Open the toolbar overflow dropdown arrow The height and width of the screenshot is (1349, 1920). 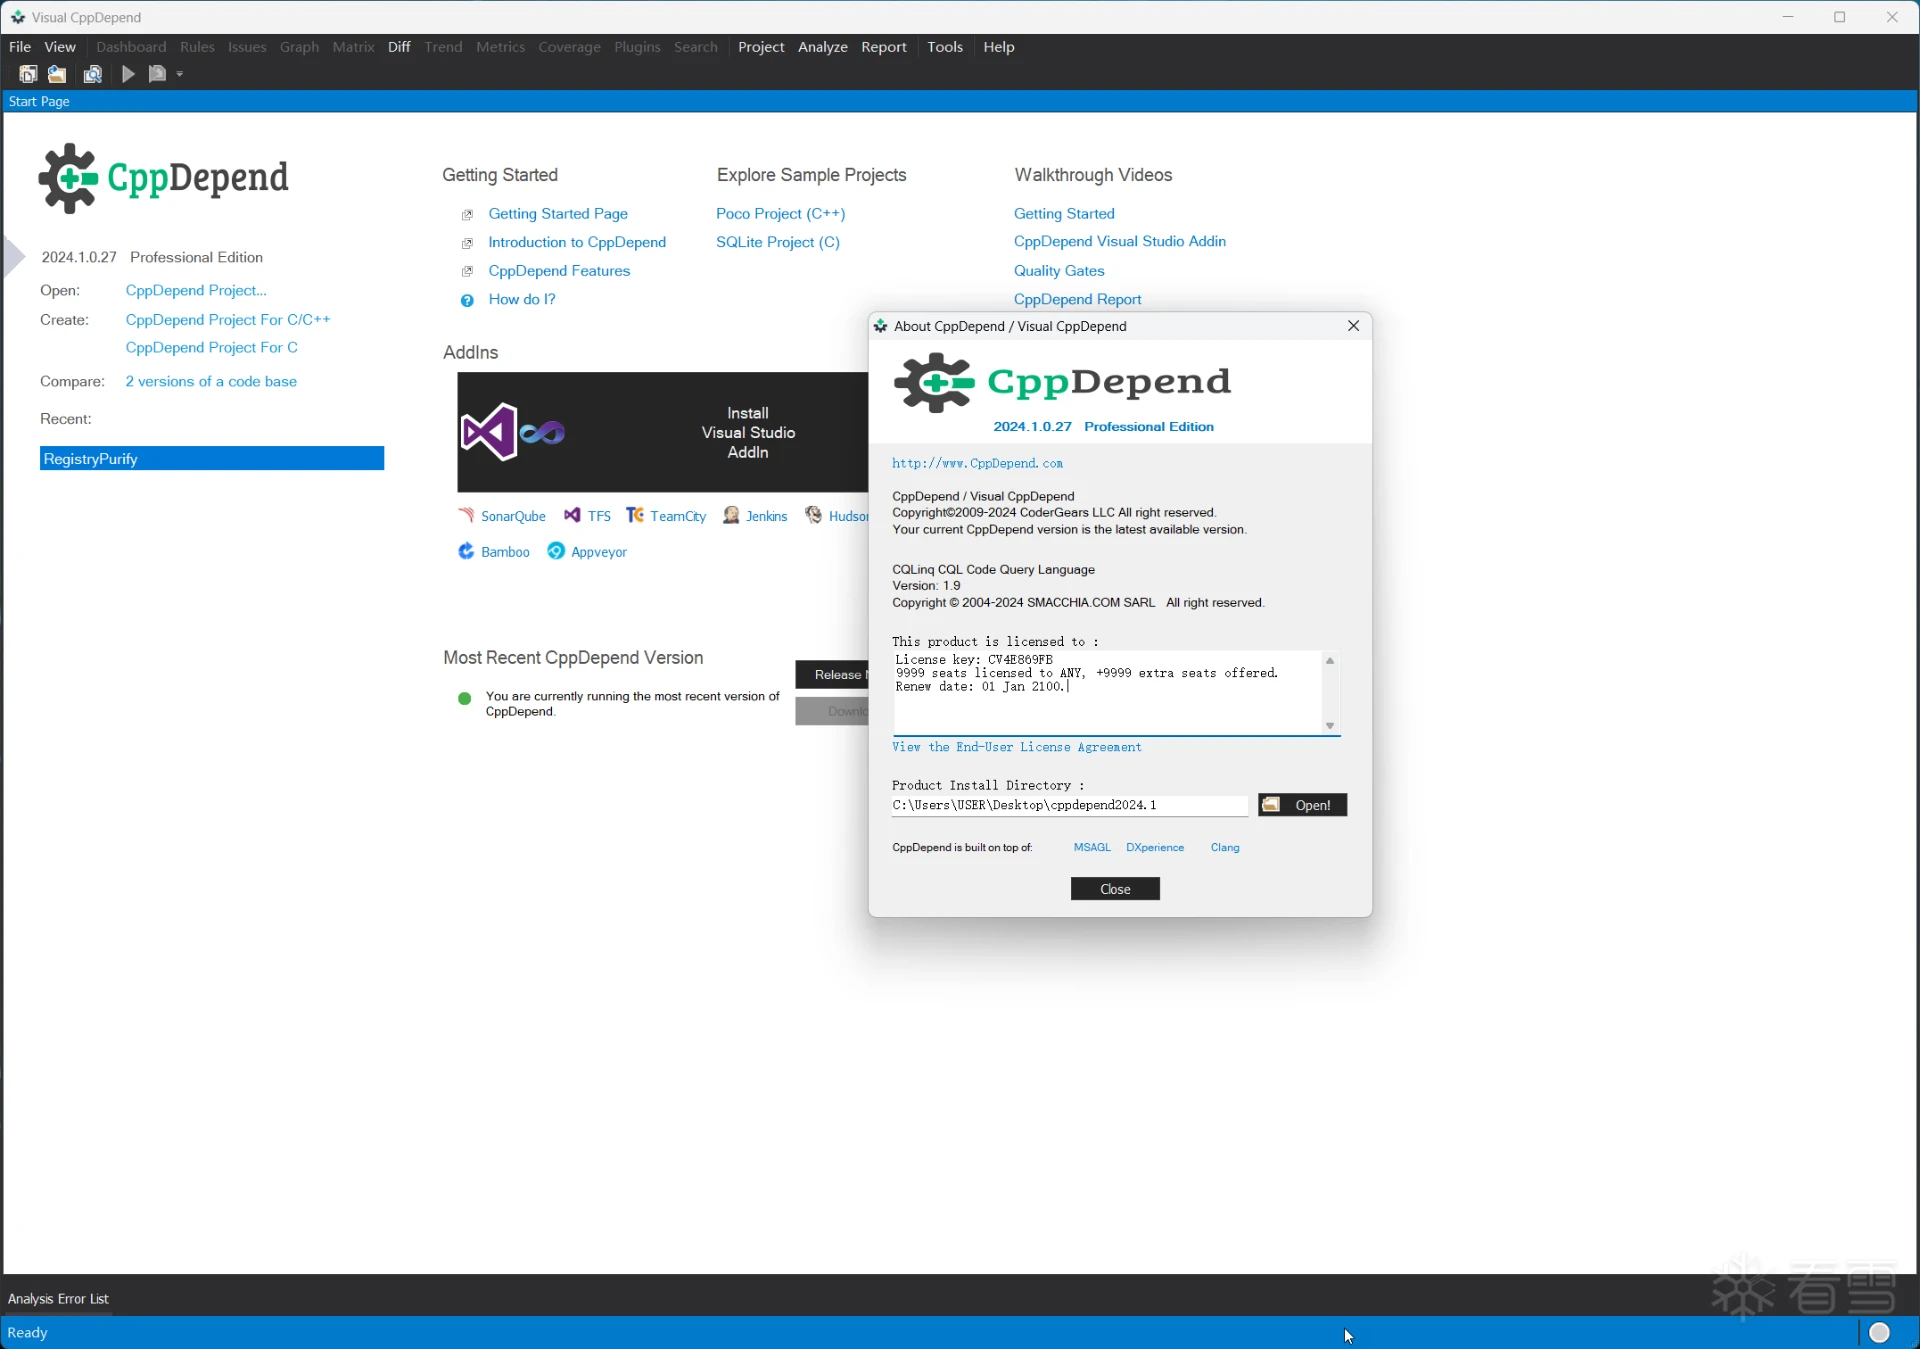coord(180,74)
